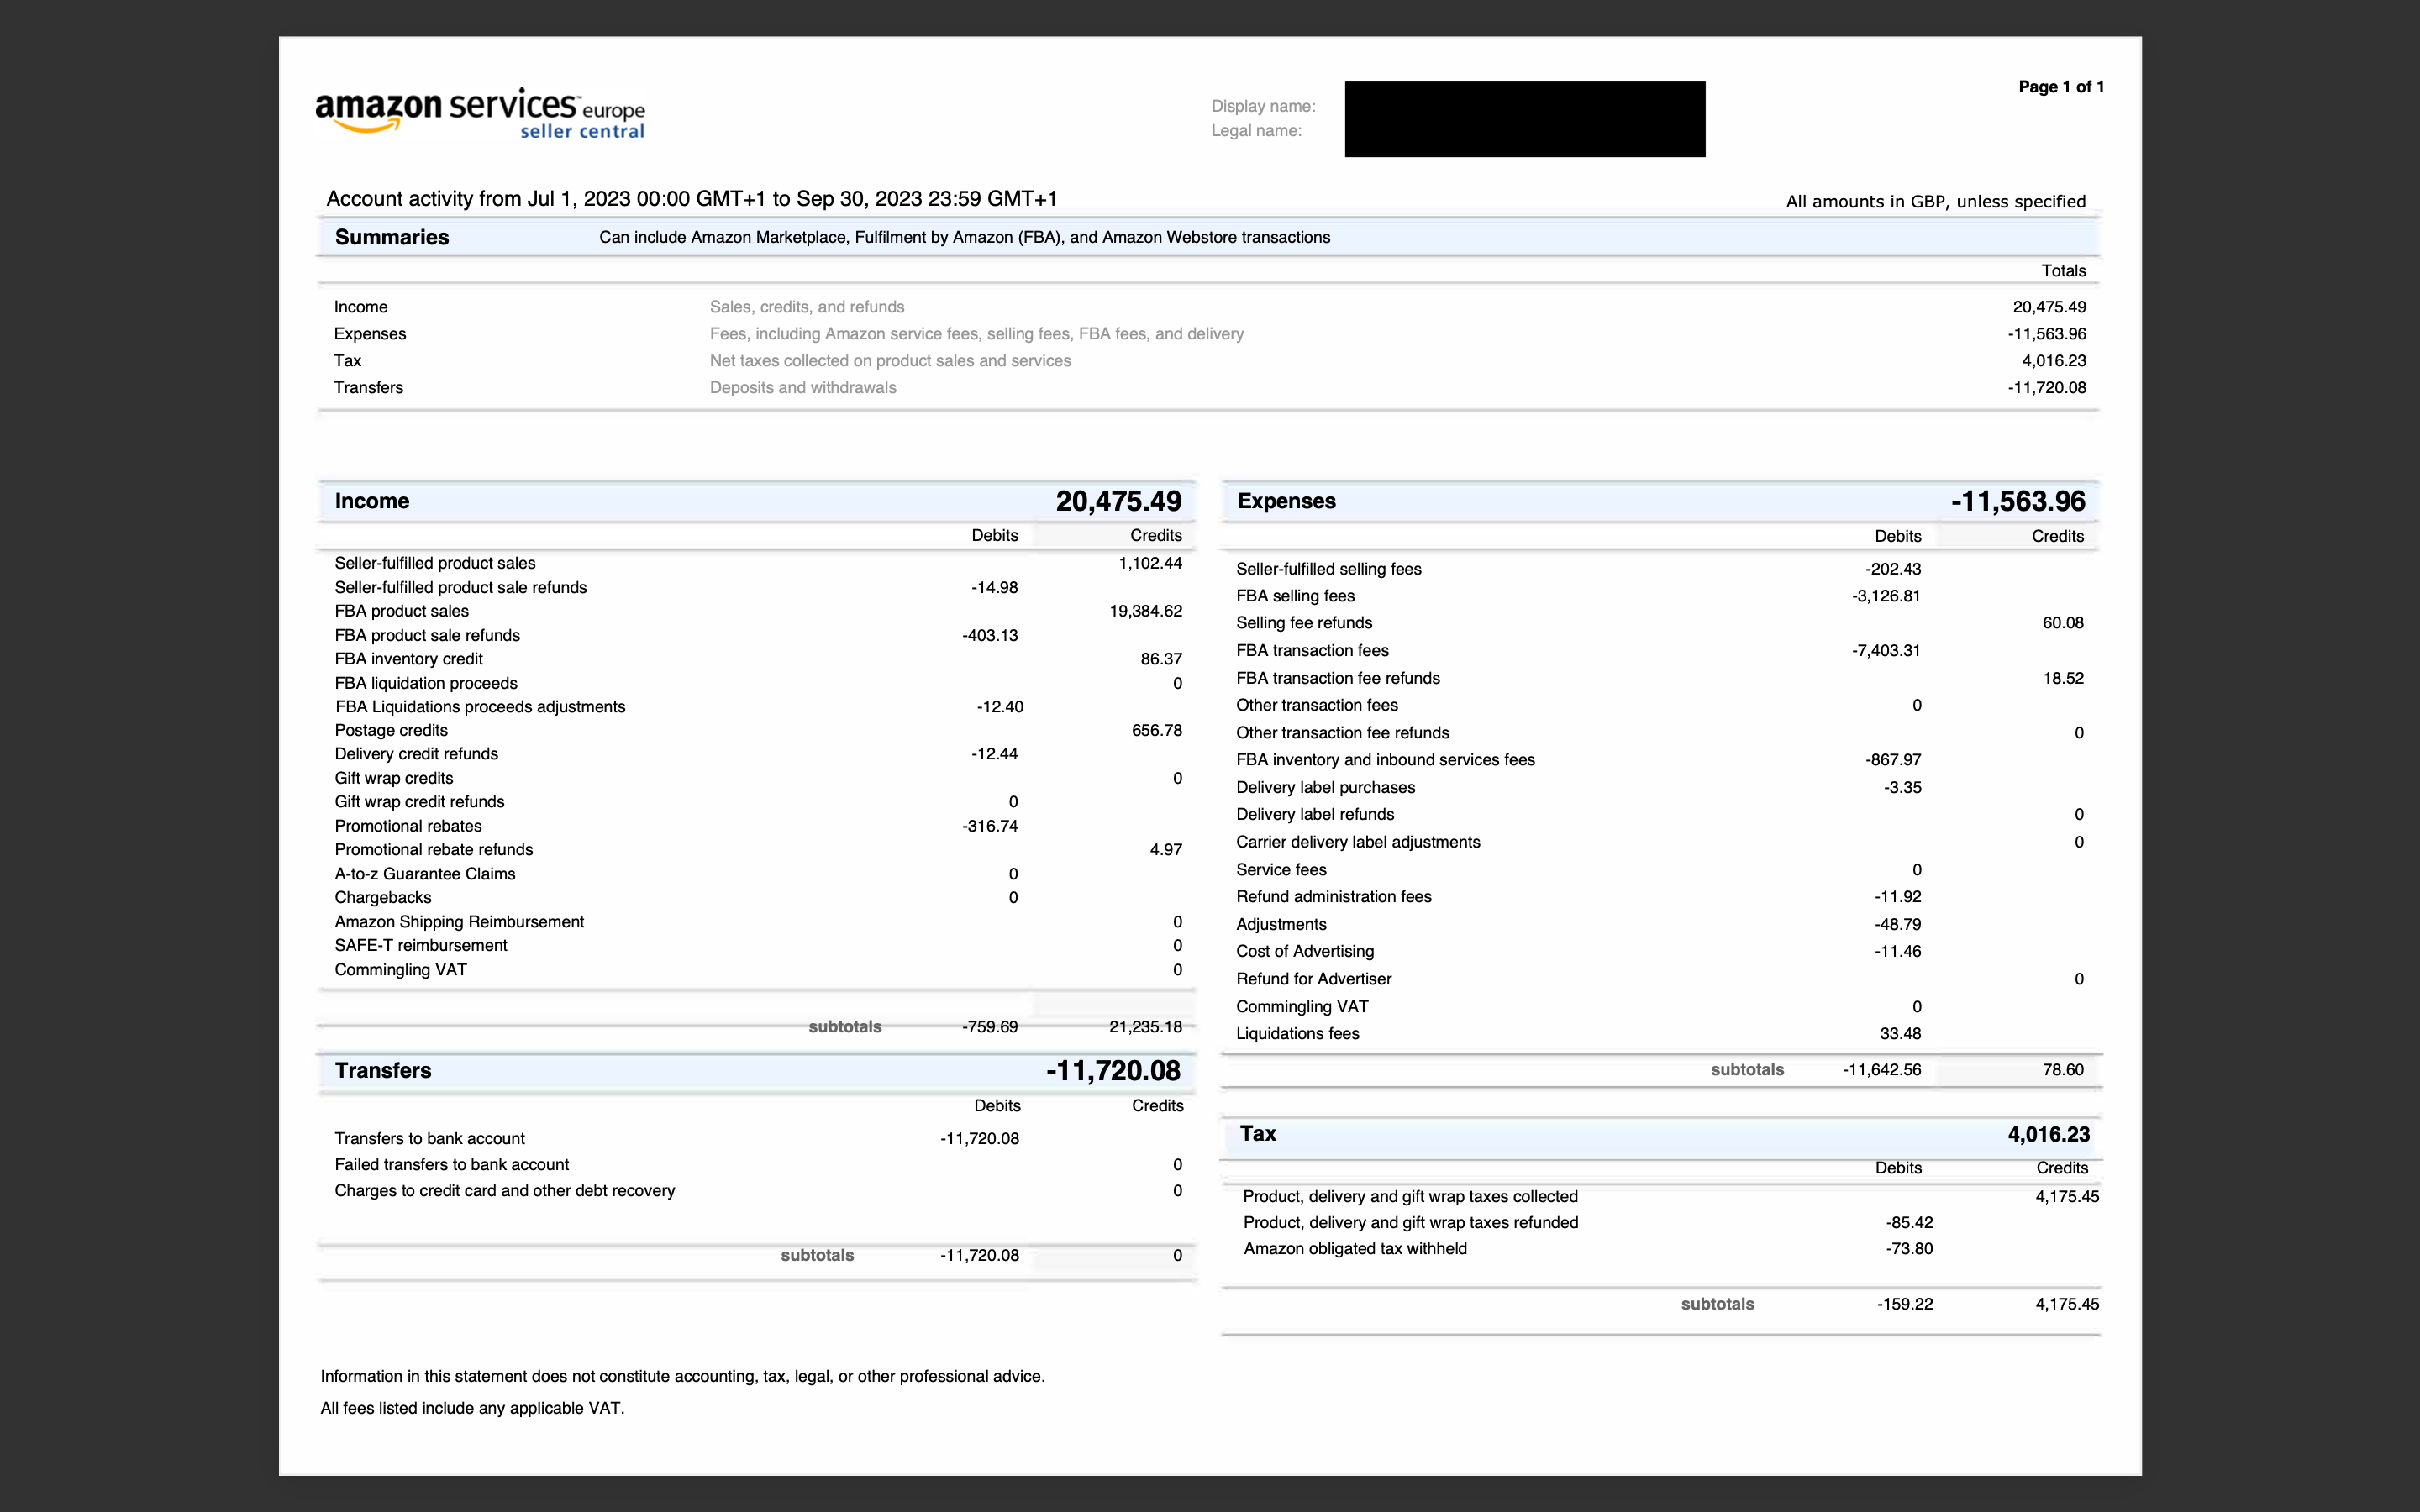Click "Gift wrap credits" row label

[394, 778]
